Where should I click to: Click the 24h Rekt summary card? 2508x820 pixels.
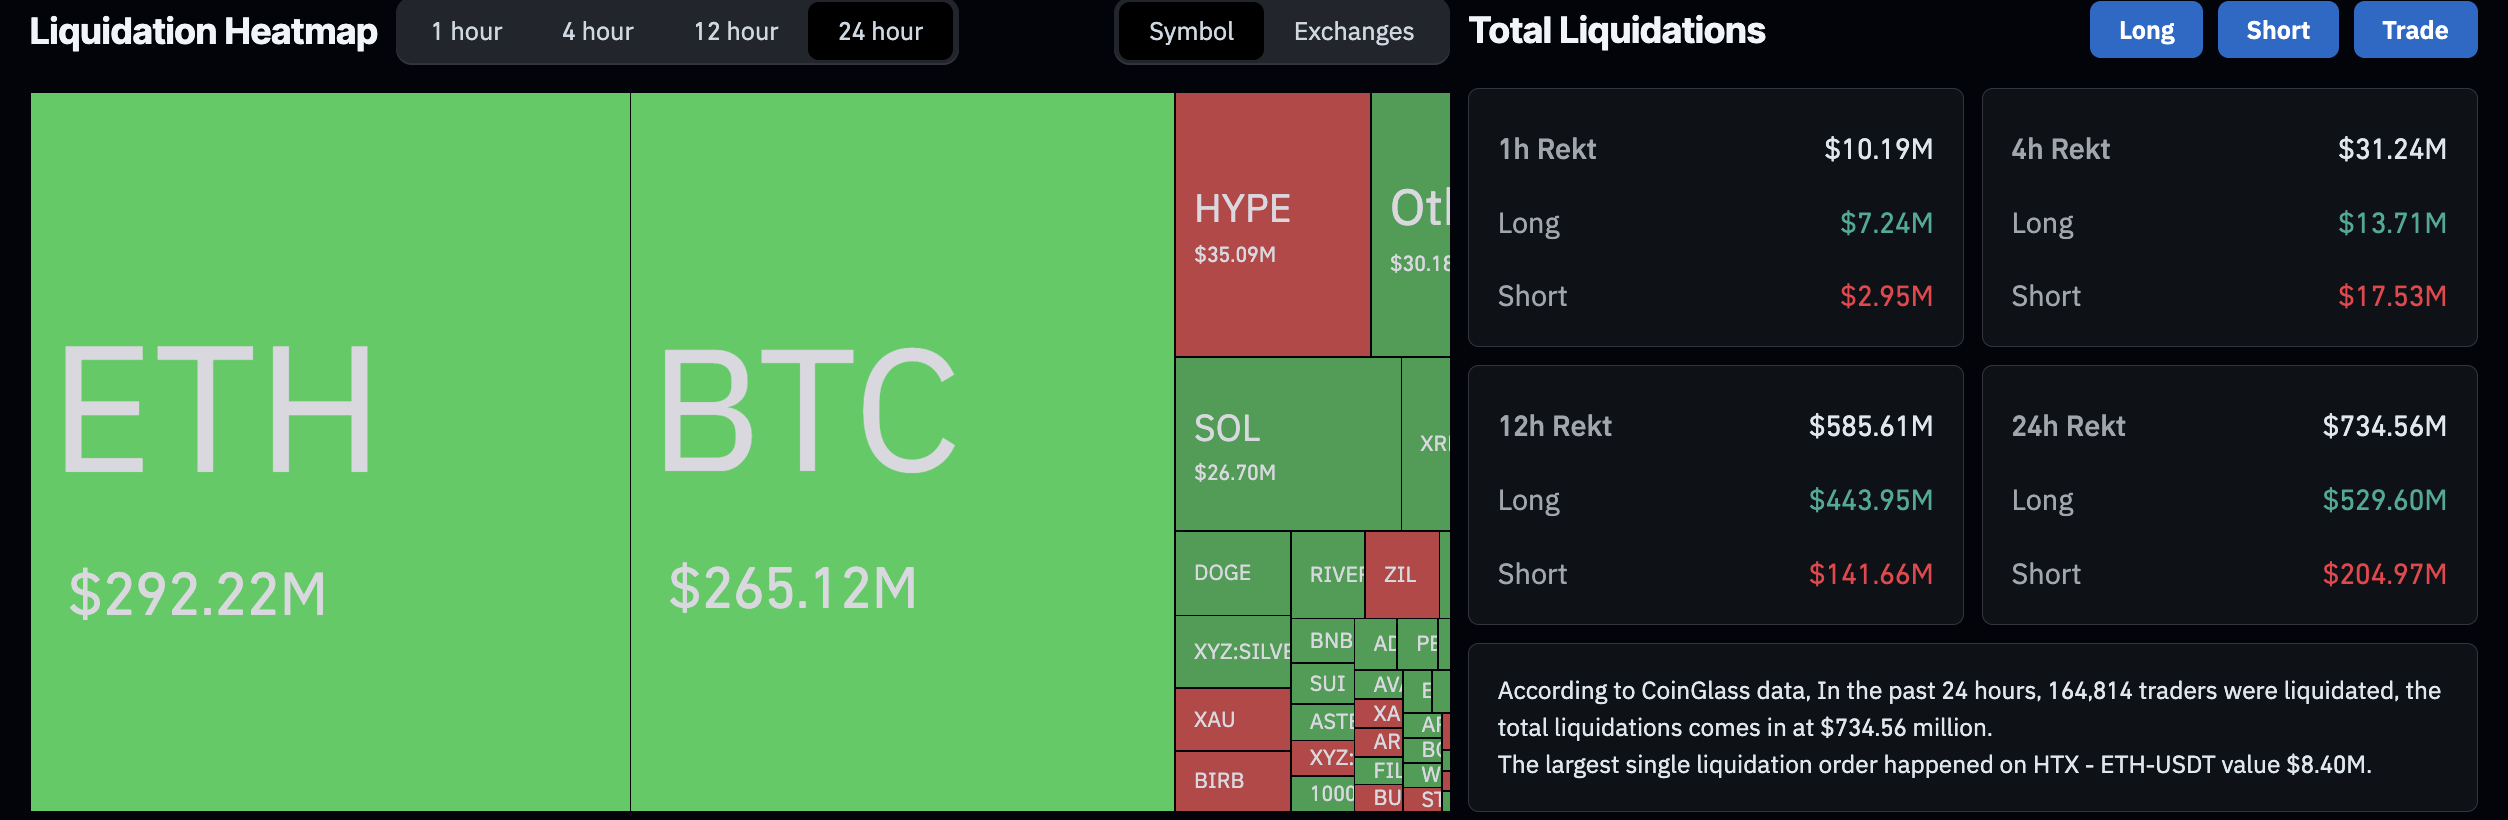pyautogui.click(x=2228, y=495)
